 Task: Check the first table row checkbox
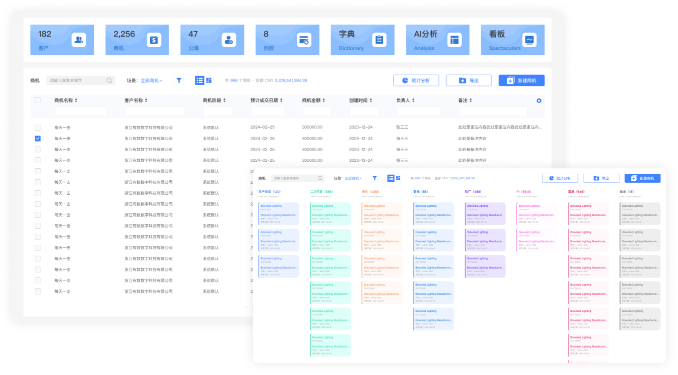pos(38,128)
